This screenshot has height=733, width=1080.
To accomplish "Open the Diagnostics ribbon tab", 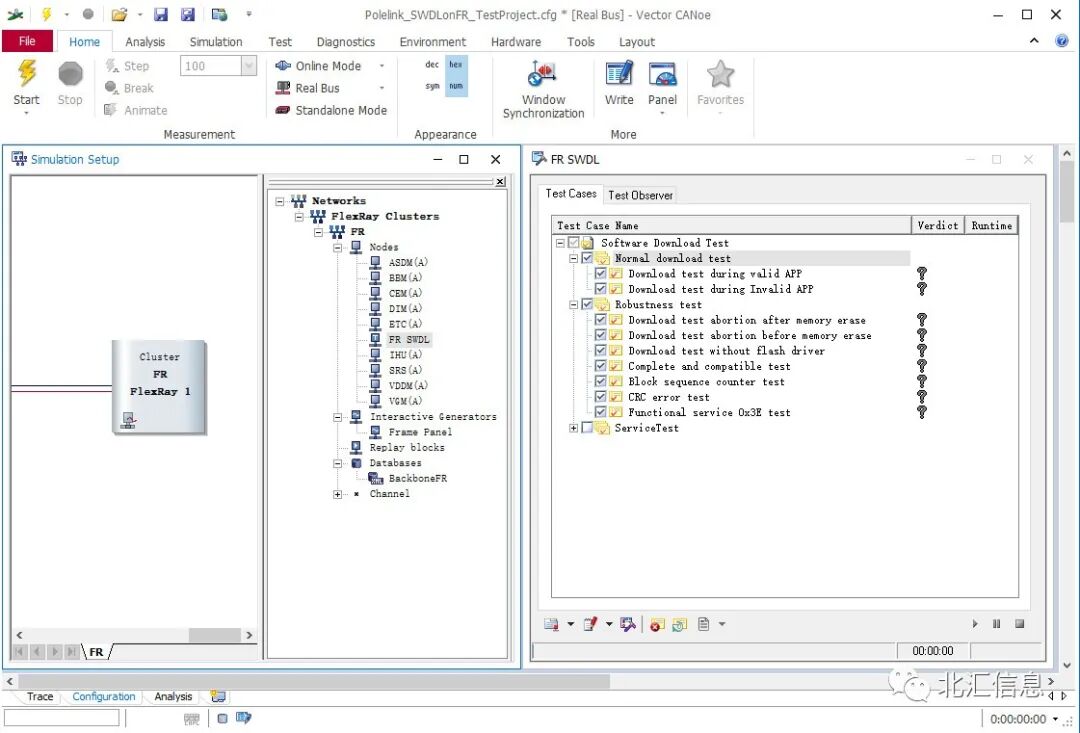I will point(346,42).
